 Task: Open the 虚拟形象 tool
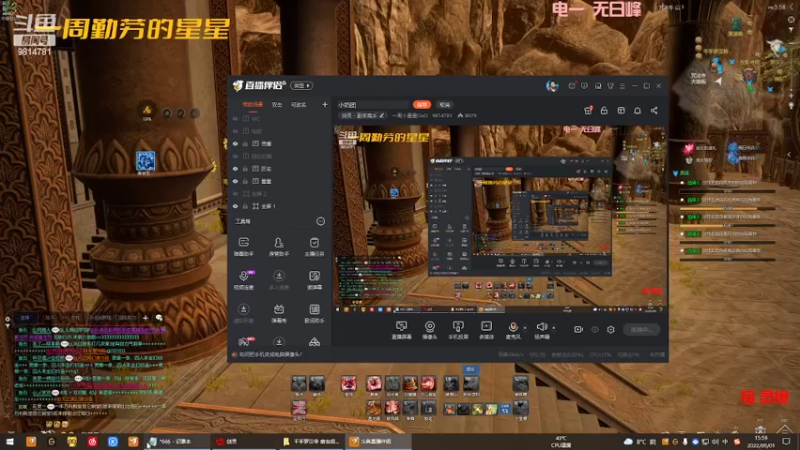pos(243,313)
